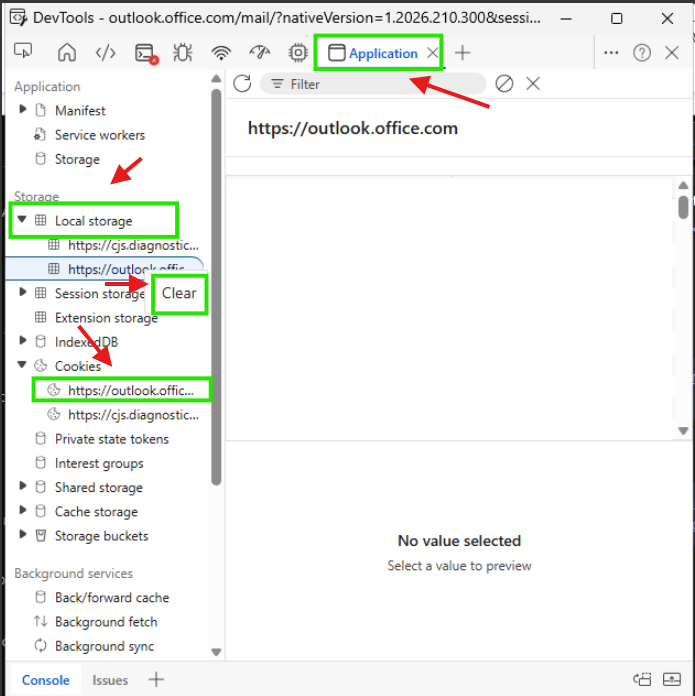Click sidebar scroll down arrow
695x696 pixels.
click(x=216, y=652)
